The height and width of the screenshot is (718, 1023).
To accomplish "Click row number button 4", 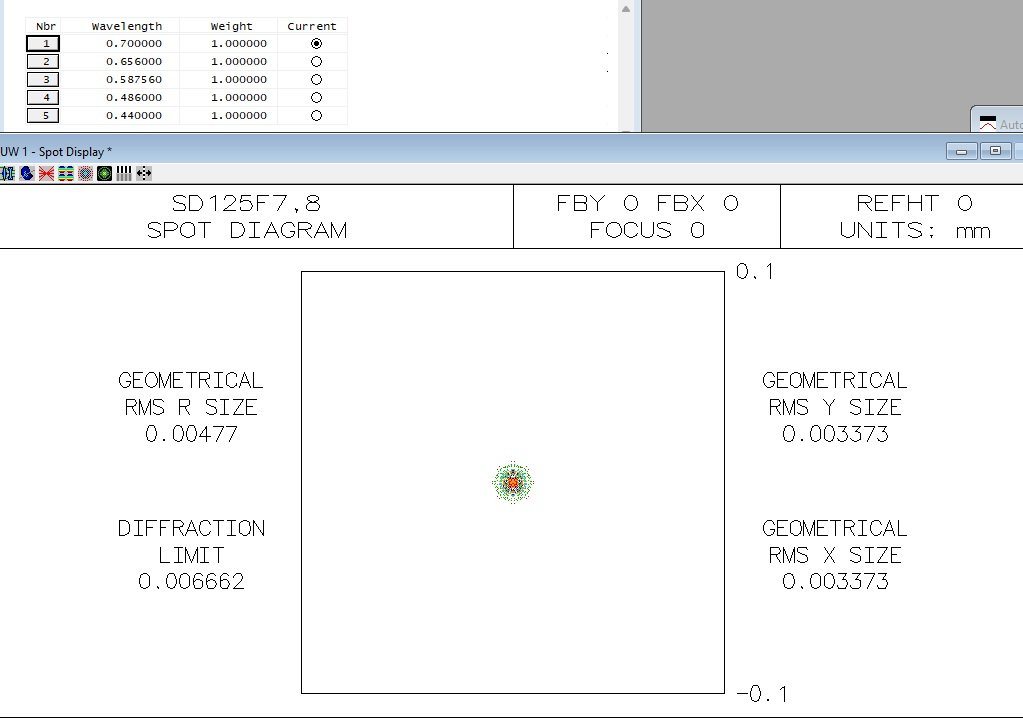I will point(43,98).
